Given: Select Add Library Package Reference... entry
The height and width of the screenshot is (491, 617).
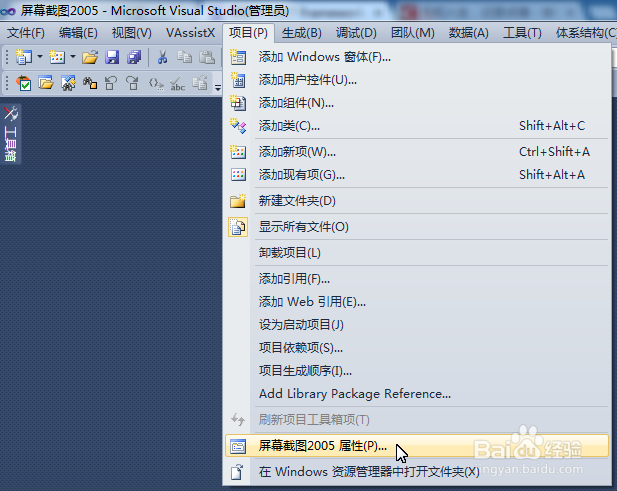Looking at the screenshot, I should [417, 394].
